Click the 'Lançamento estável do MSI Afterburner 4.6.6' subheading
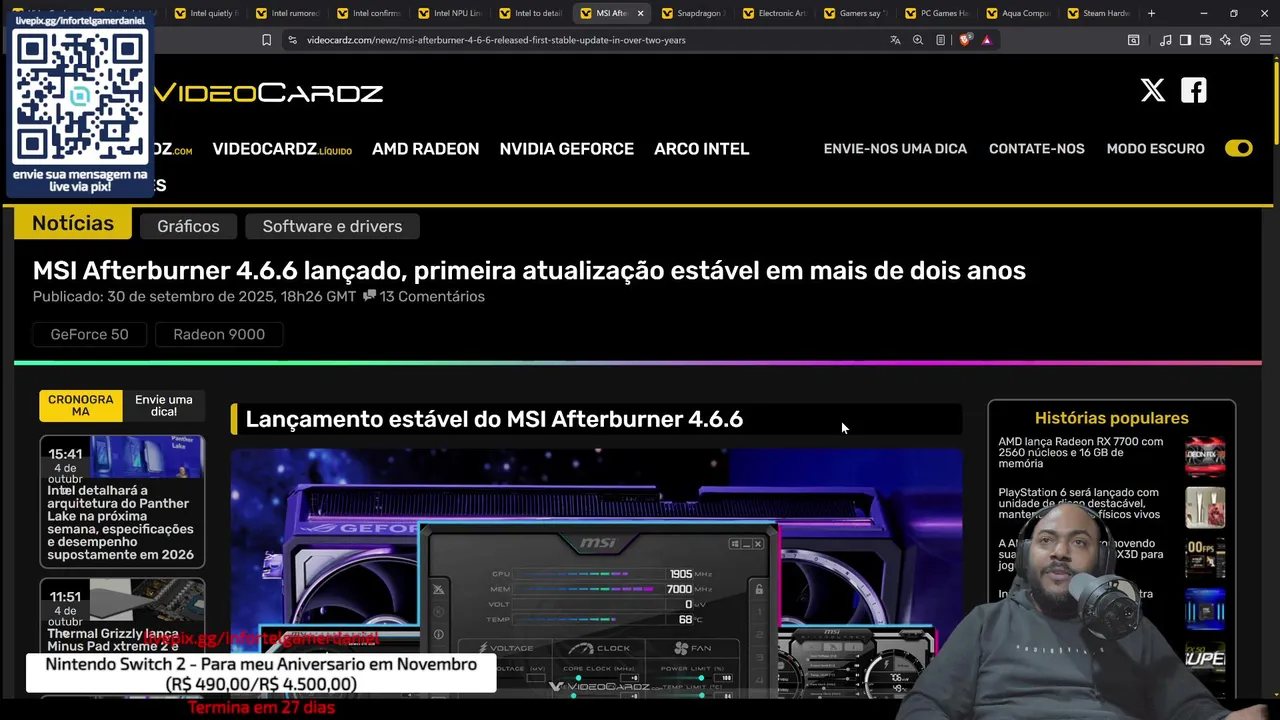The height and width of the screenshot is (720, 1280). [x=494, y=419]
